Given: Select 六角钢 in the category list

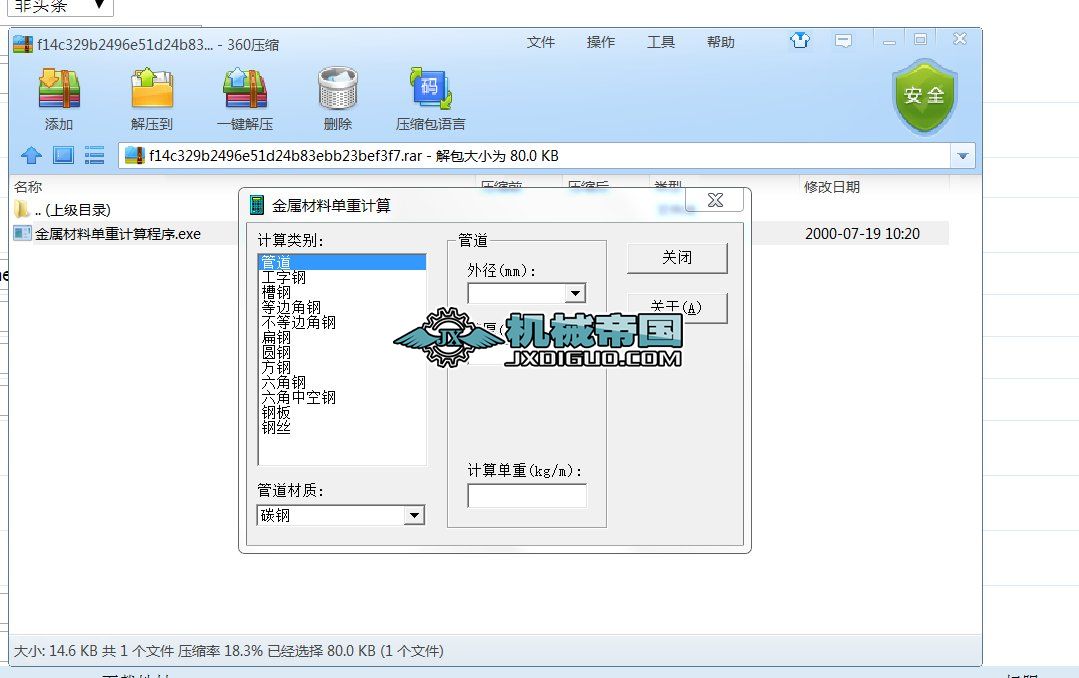Looking at the screenshot, I should (342, 382).
